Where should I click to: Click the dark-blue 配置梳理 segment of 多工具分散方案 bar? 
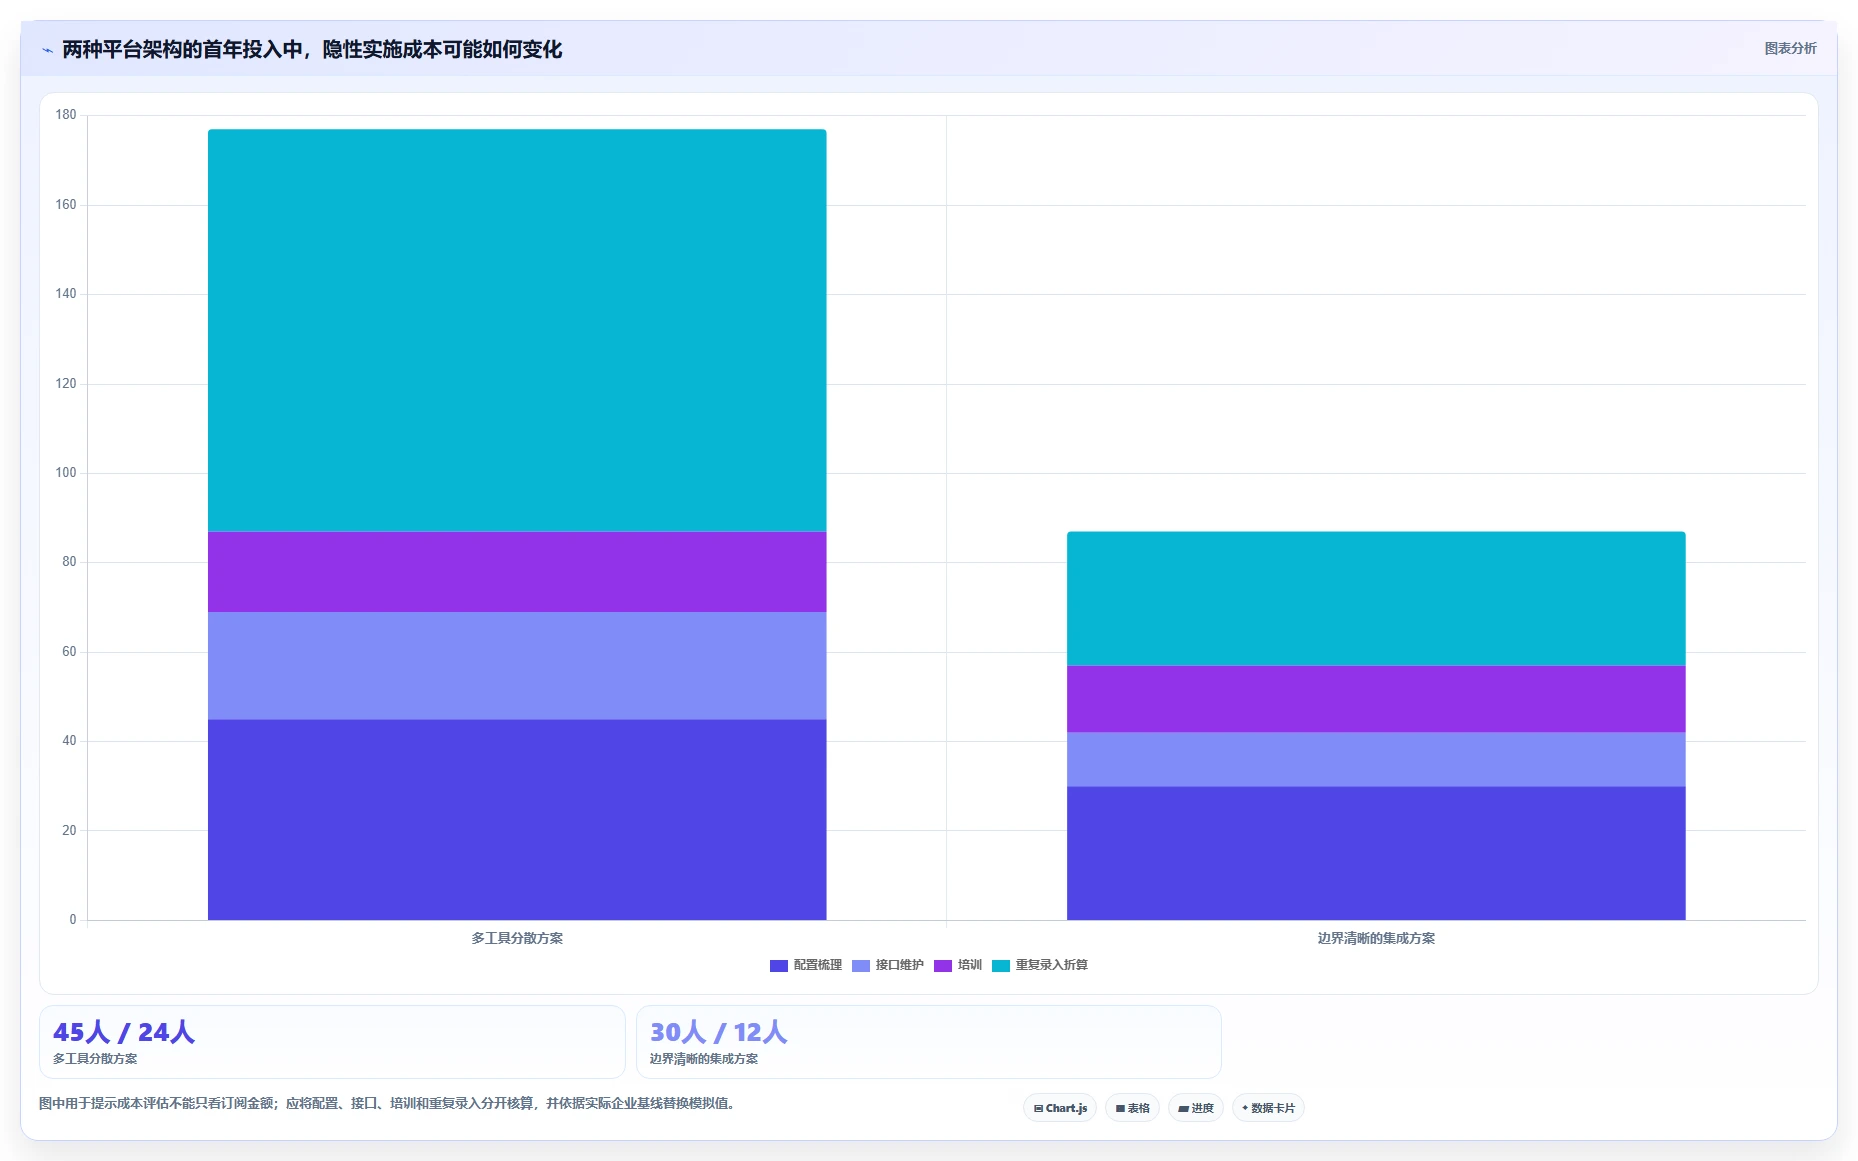tap(517, 820)
